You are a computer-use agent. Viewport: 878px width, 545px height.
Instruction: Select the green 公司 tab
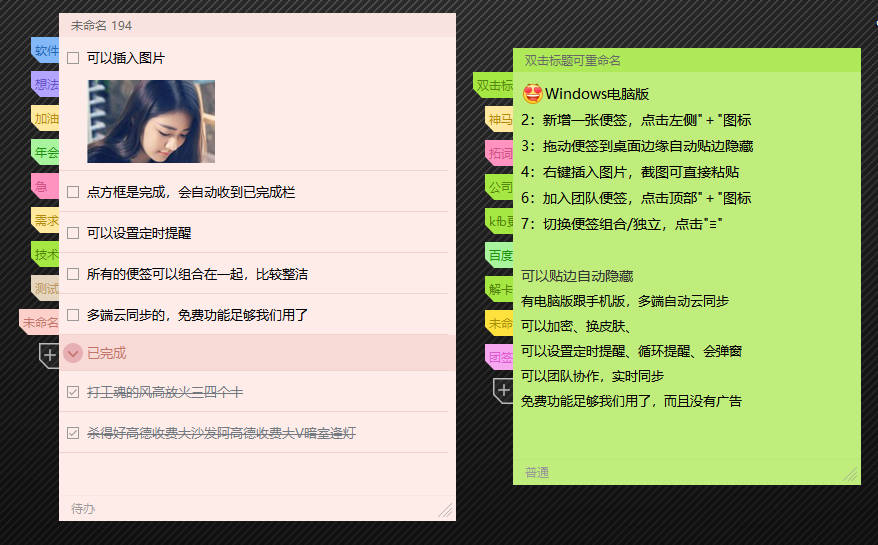[x=499, y=187]
